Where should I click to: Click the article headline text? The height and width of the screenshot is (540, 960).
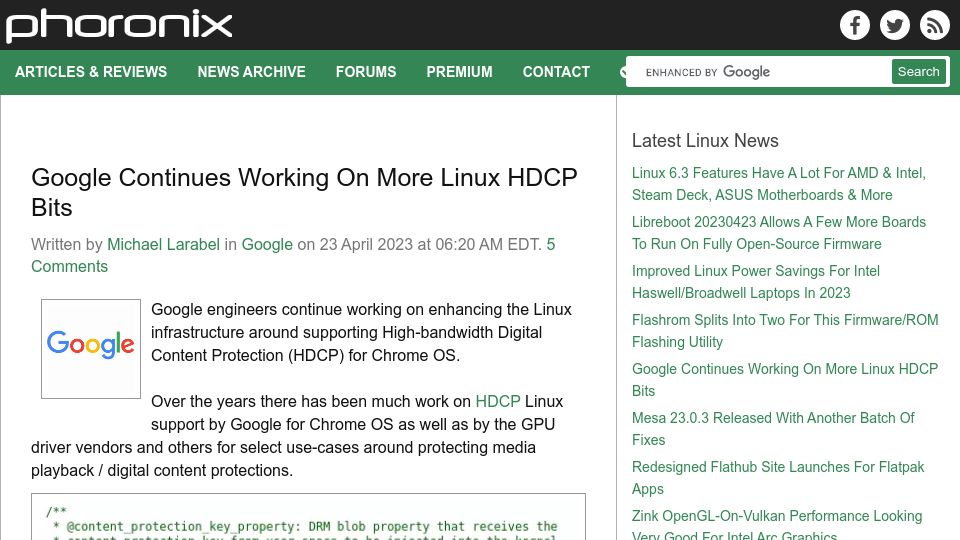[304, 192]
